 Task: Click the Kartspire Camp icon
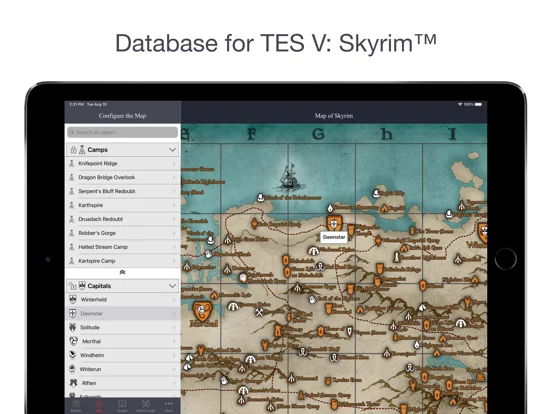[71, 261]
